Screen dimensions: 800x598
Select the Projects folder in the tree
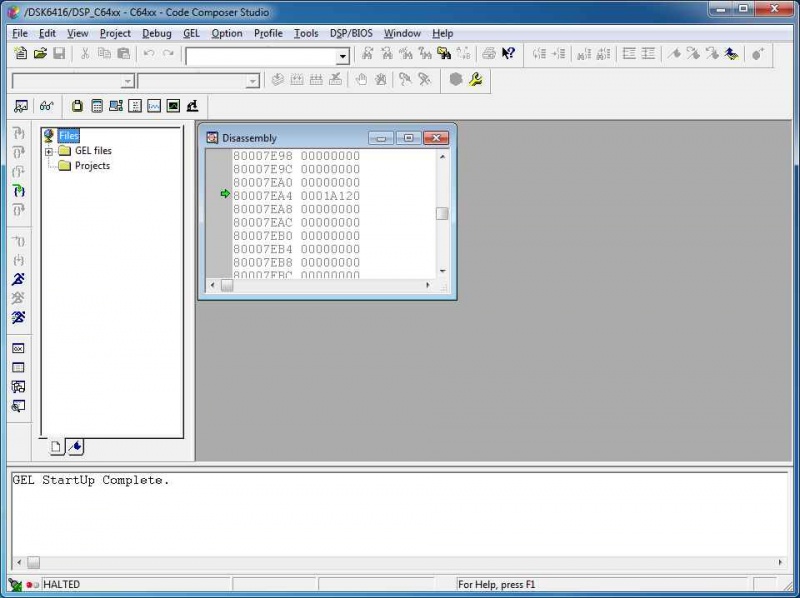(x=92, y=165)
